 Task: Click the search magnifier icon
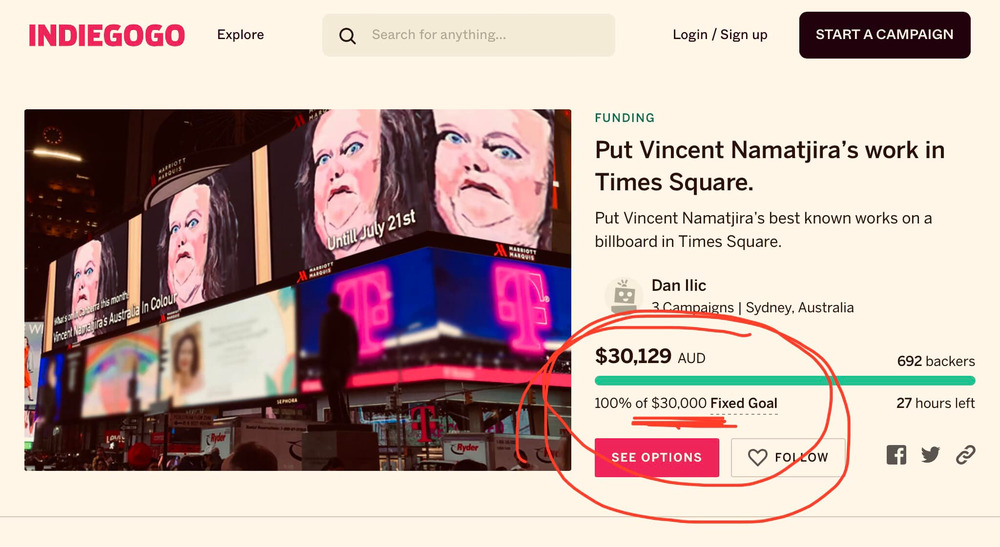[x=348, y=36]
